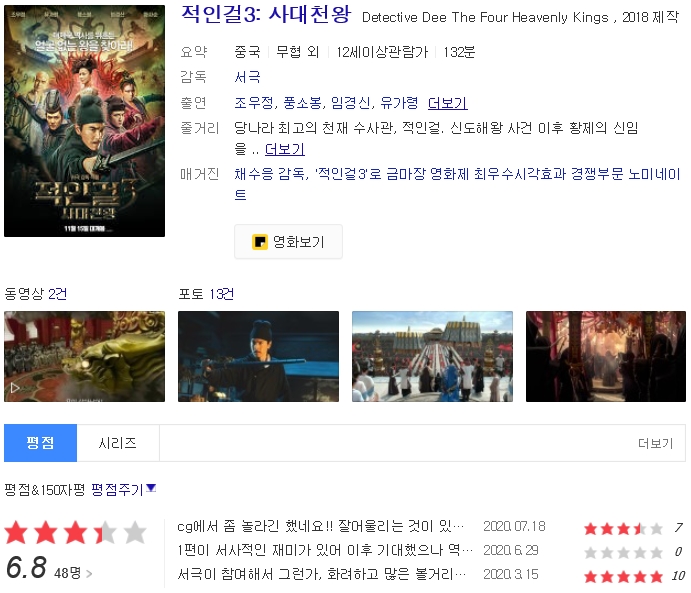Open the magazine article about 채수응 감독
This screenshot has width=691, height=593.
click(457, 184)
